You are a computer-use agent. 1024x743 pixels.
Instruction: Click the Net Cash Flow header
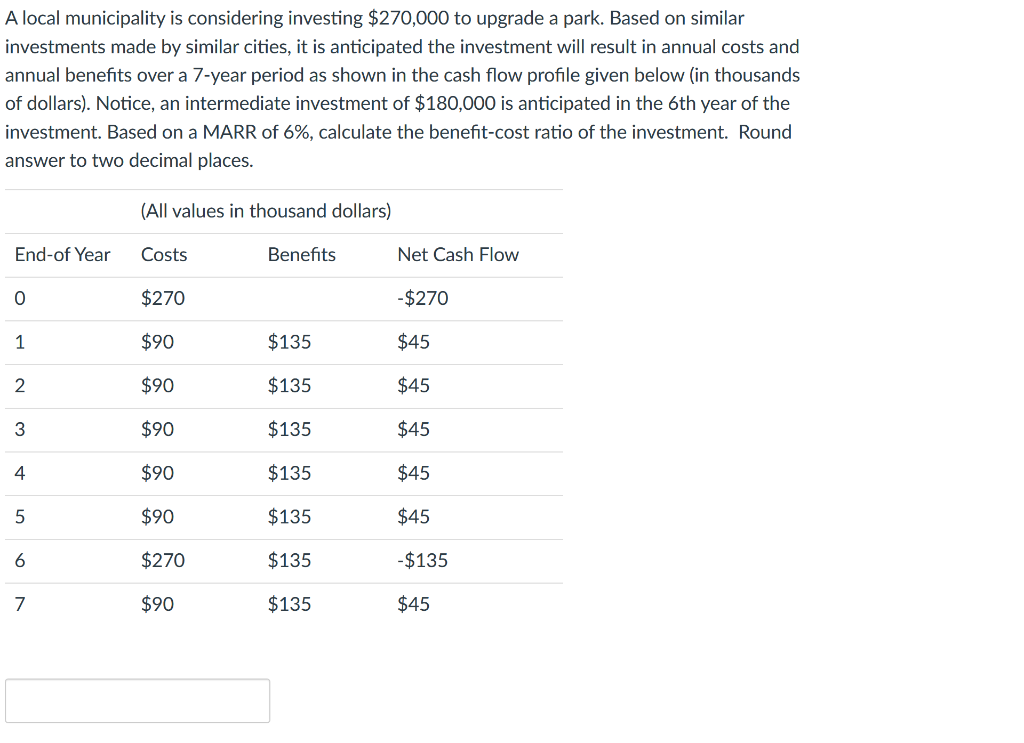(x=458, y=255)
